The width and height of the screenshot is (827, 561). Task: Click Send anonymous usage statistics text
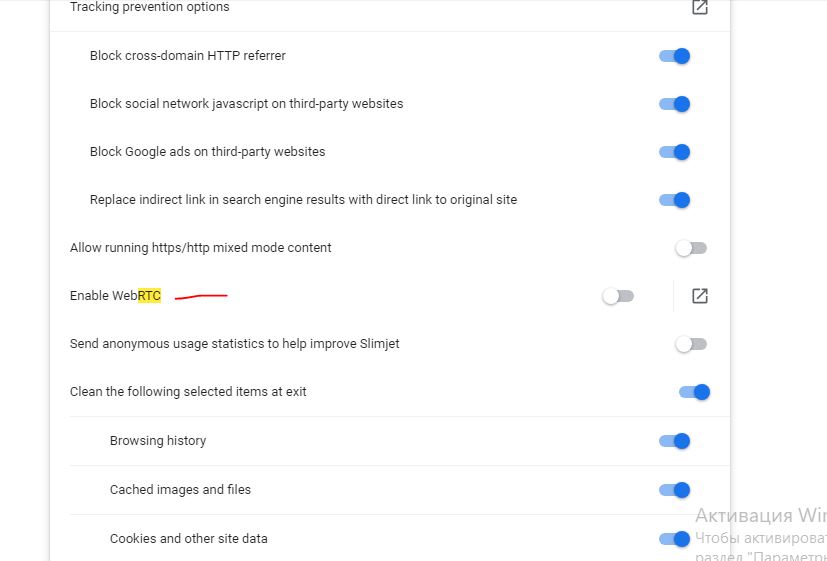[235, 344]
